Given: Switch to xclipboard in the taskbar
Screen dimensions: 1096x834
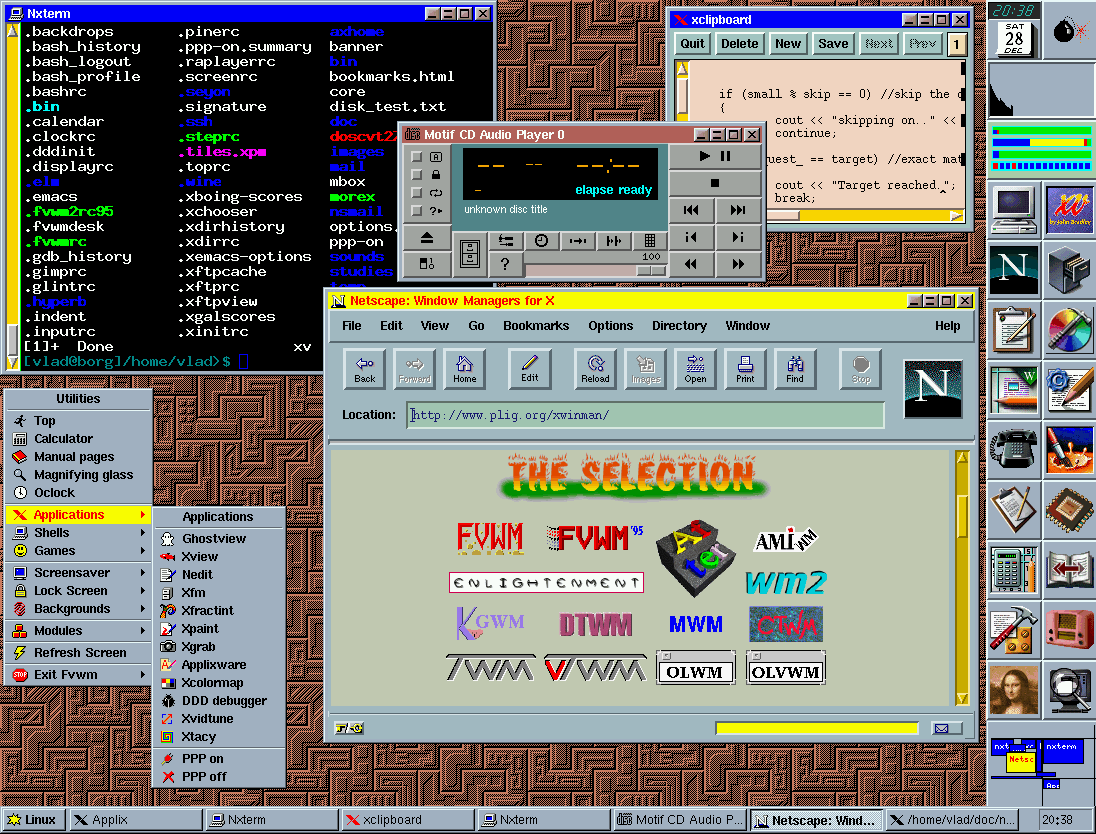Looking at the screenshot, I should 407,819.
